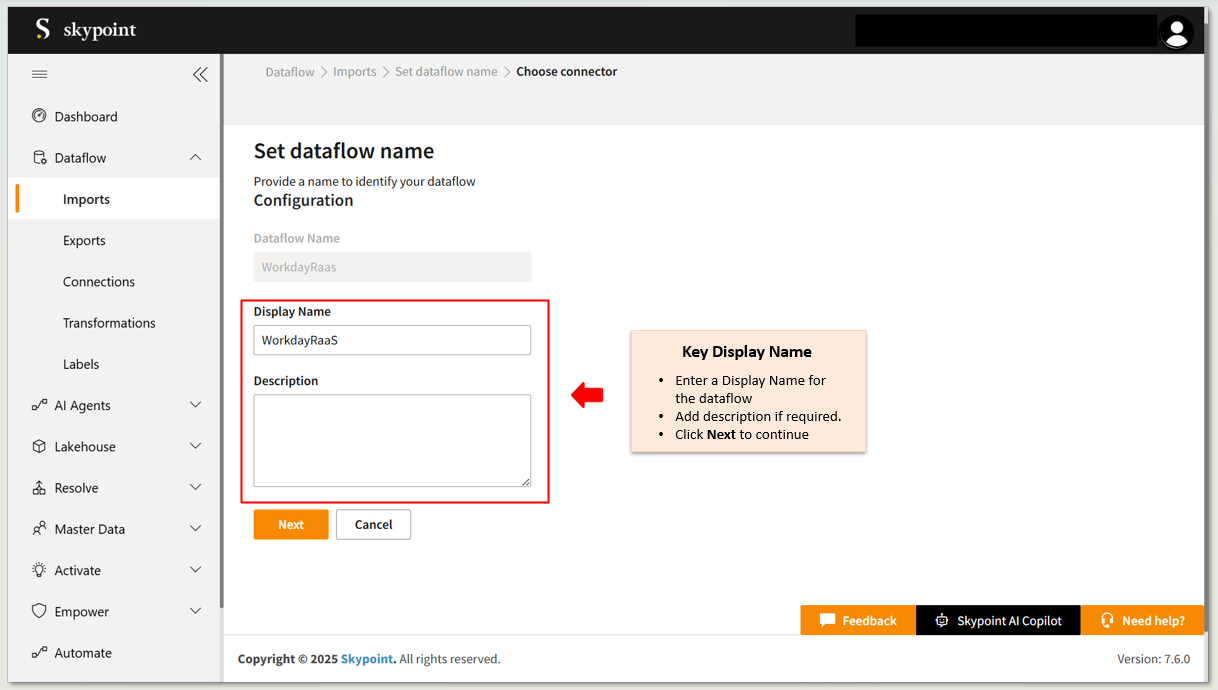Open the user profile avatar icon
Screen dimensions: 1218x690
point(1176,32)
